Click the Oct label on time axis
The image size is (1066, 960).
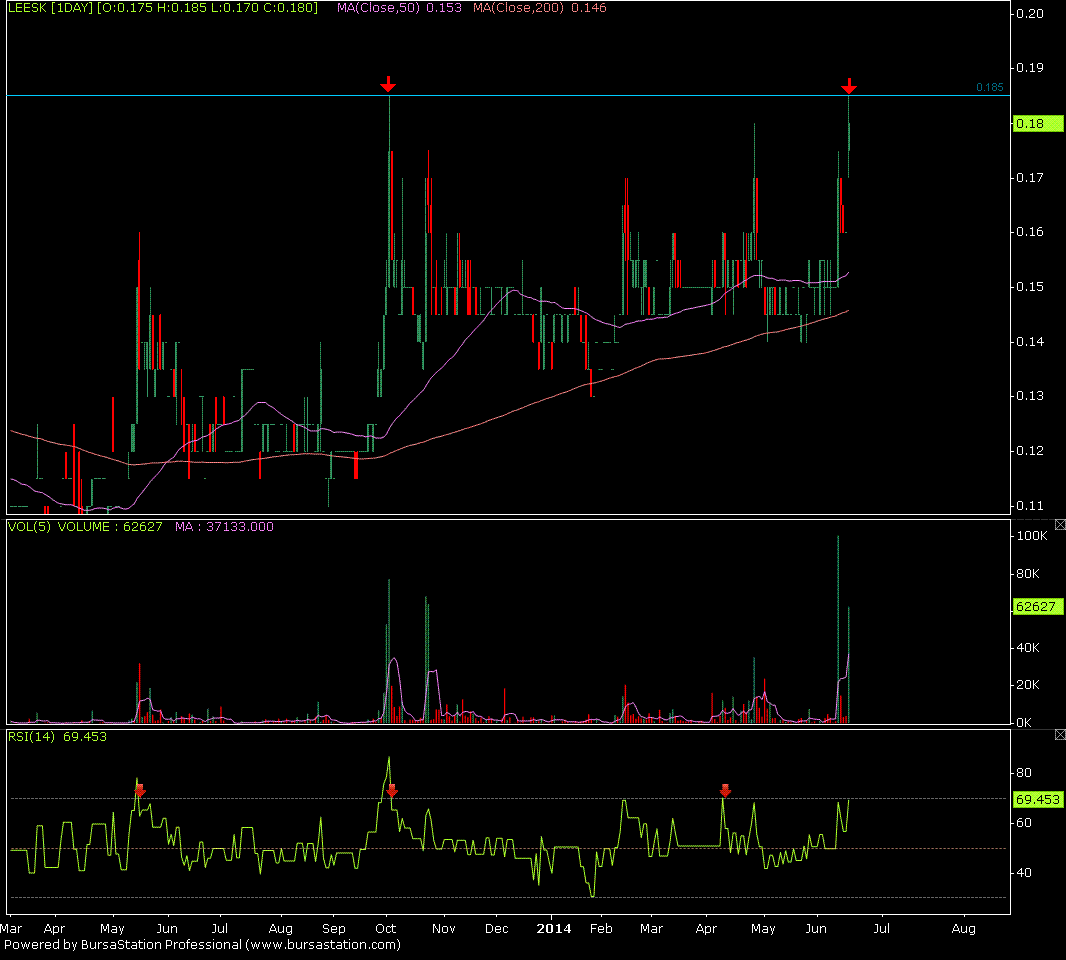386,929
